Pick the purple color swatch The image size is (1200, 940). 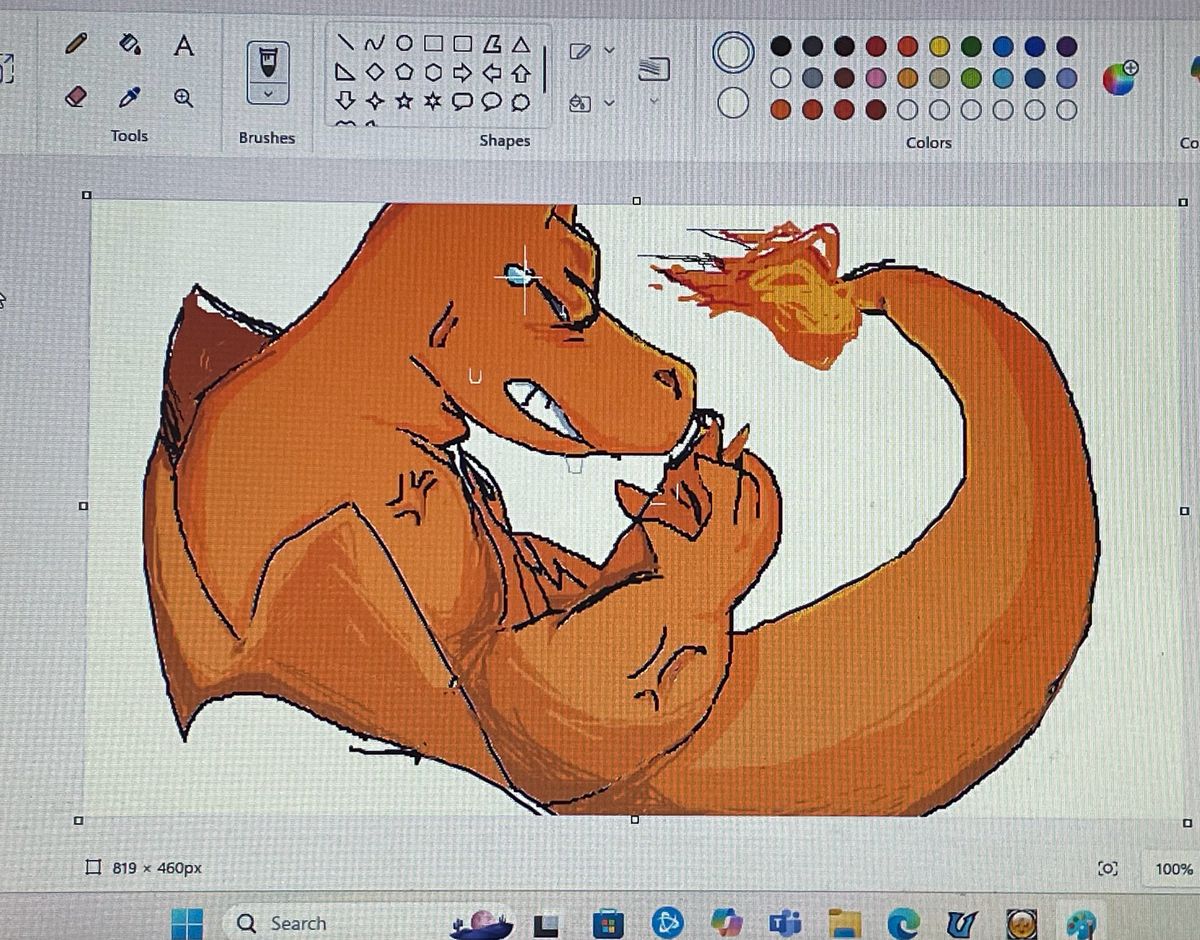tap(1067, 46)
